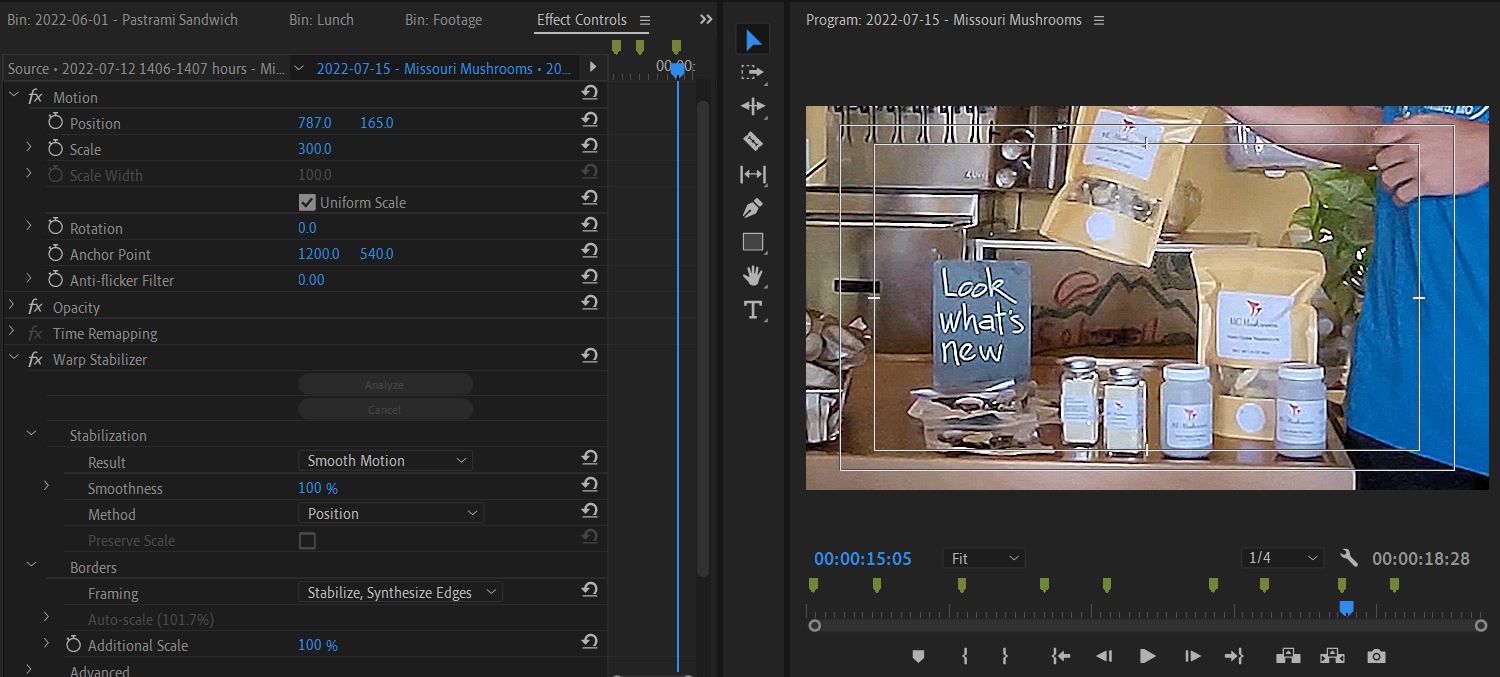
Task: Toggle Scale animation stopwatch
Action: 55,147
